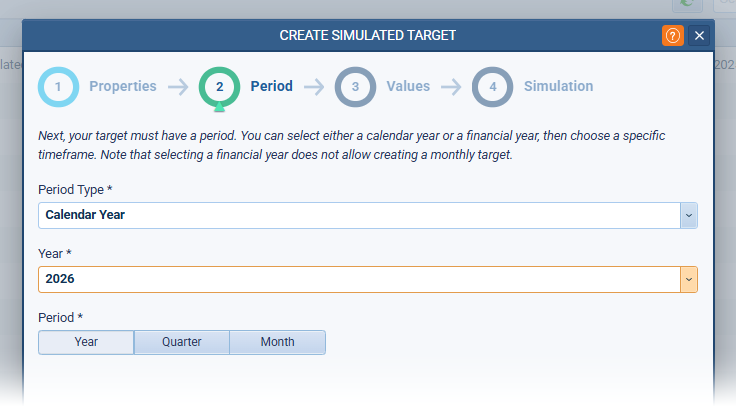Go to the Properties step label
This screenshot has height=406, width=736.
click(x=123, y=87)
